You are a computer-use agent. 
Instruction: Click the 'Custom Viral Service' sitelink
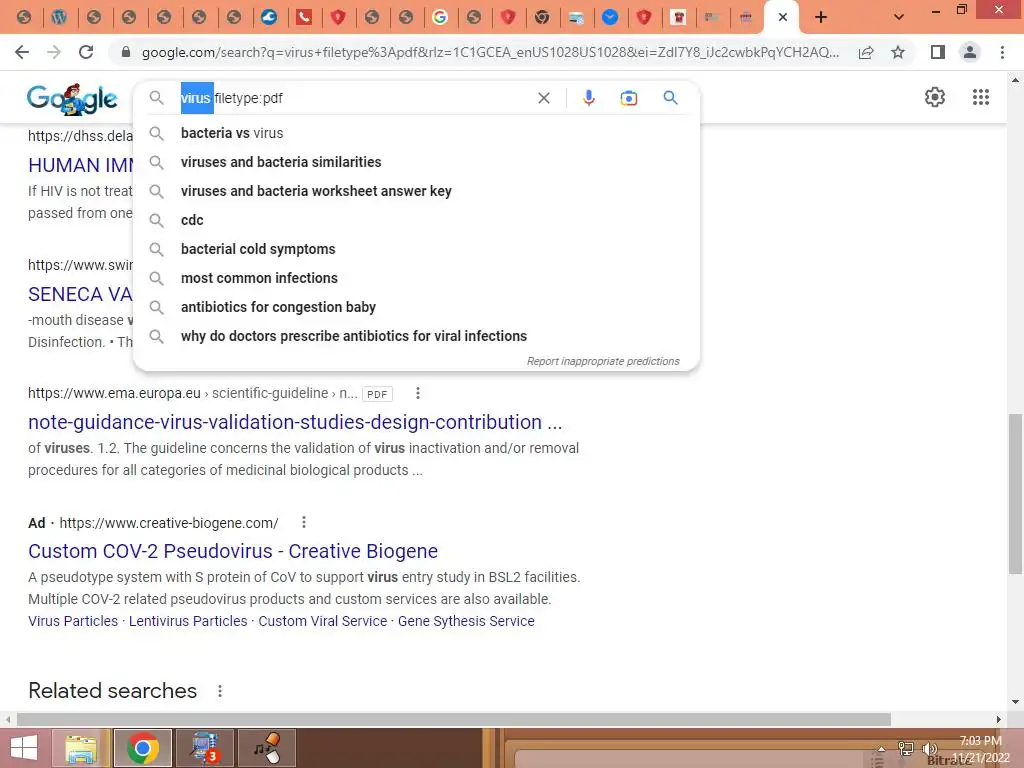323,621
